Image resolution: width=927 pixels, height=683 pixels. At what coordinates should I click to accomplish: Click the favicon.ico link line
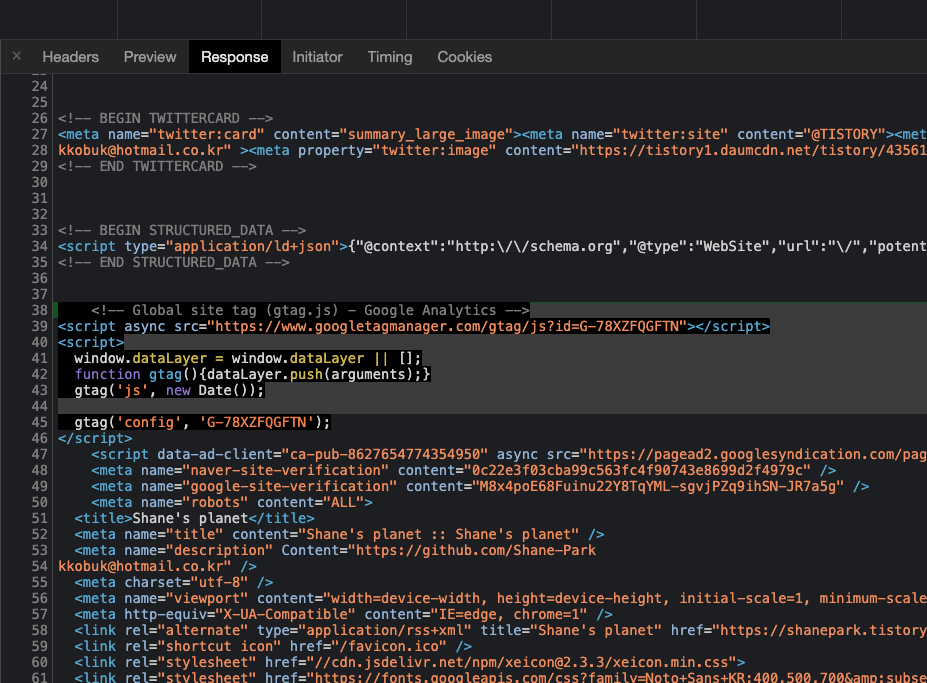273,646
